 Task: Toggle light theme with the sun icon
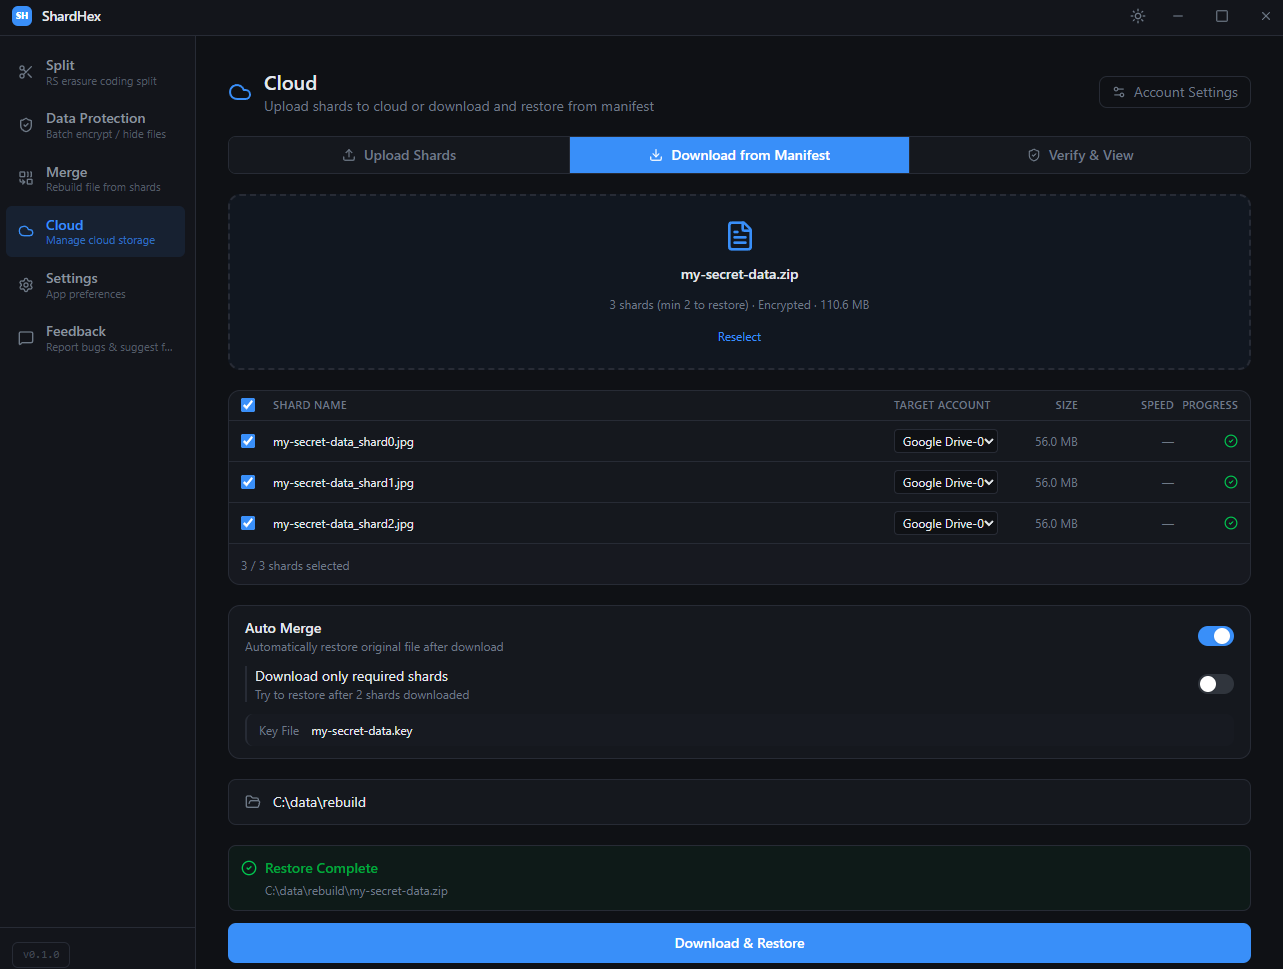[1137, 16]
